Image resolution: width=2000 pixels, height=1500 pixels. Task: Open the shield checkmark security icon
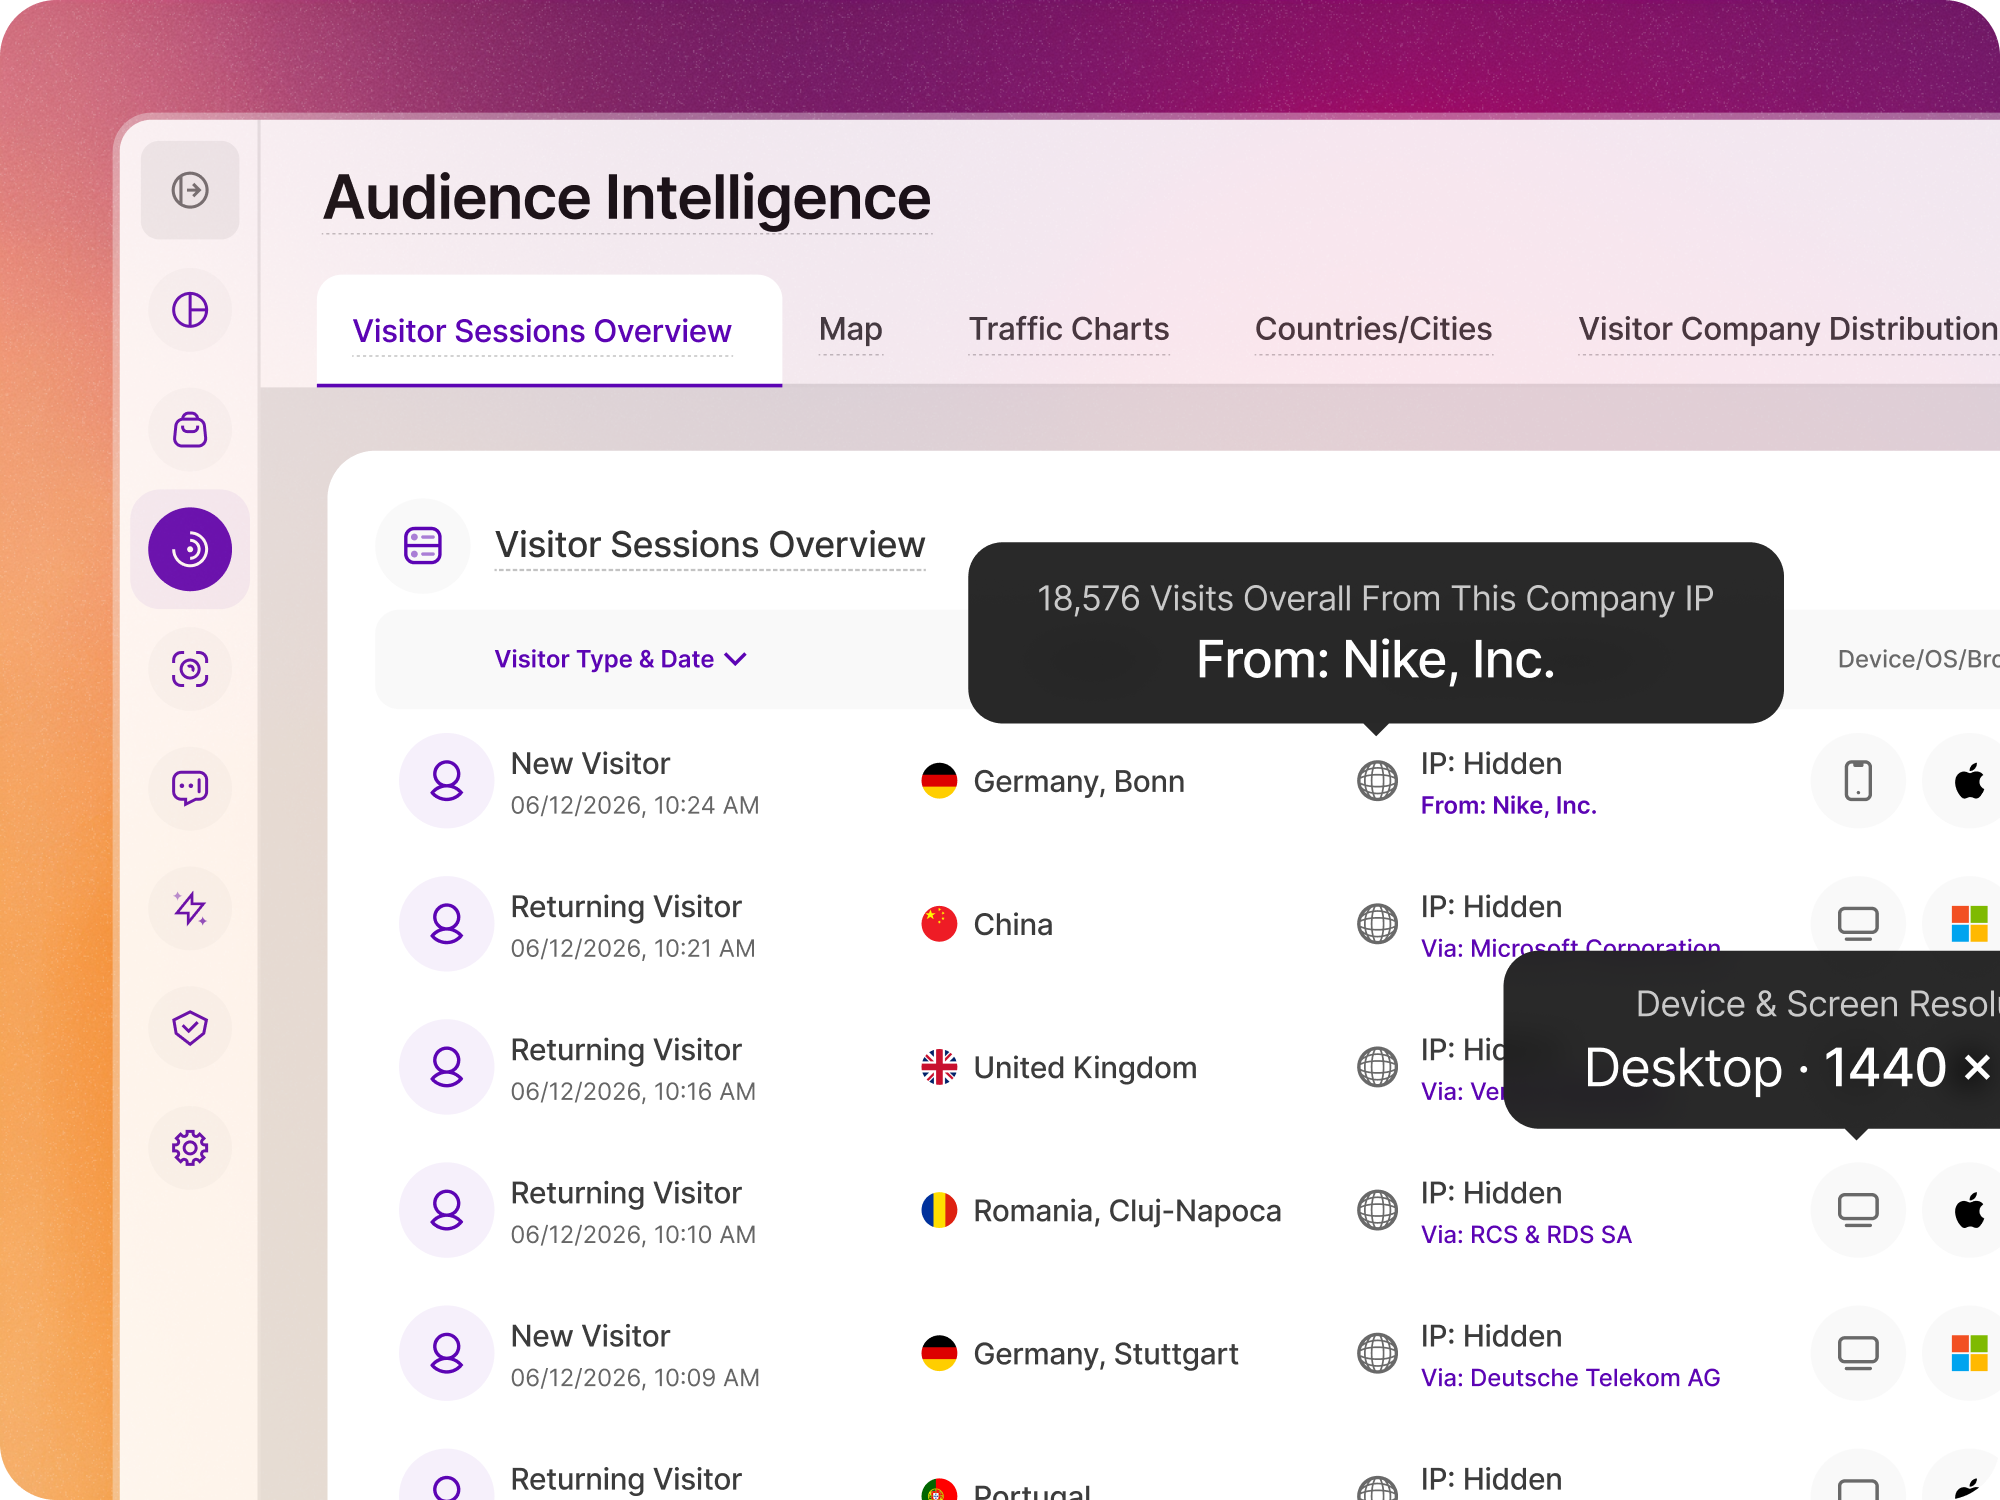[x=190, y=1028]
